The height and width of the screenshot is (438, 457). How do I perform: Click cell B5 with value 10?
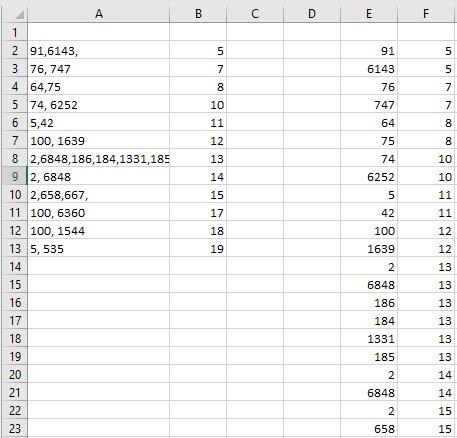pyautogui.click(x=198, y=105)
